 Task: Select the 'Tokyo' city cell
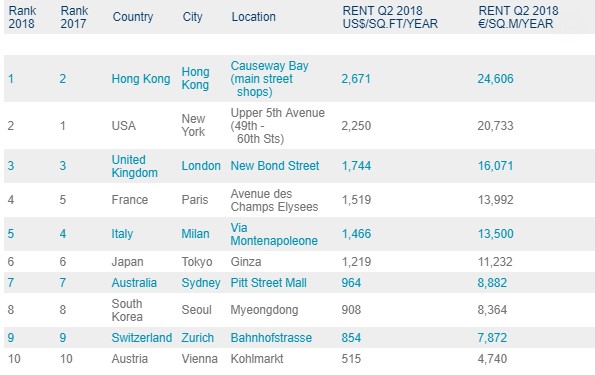coord(197,262)
